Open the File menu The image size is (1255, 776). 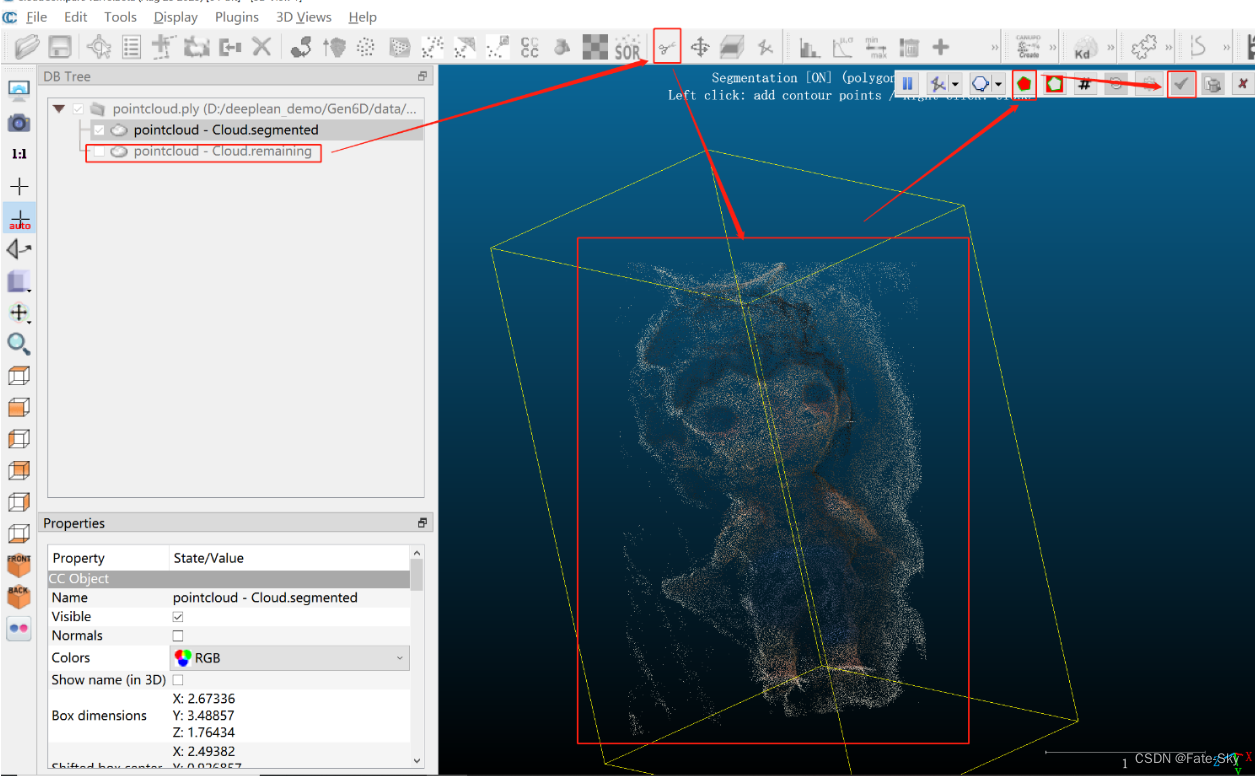tap(36, 17)
